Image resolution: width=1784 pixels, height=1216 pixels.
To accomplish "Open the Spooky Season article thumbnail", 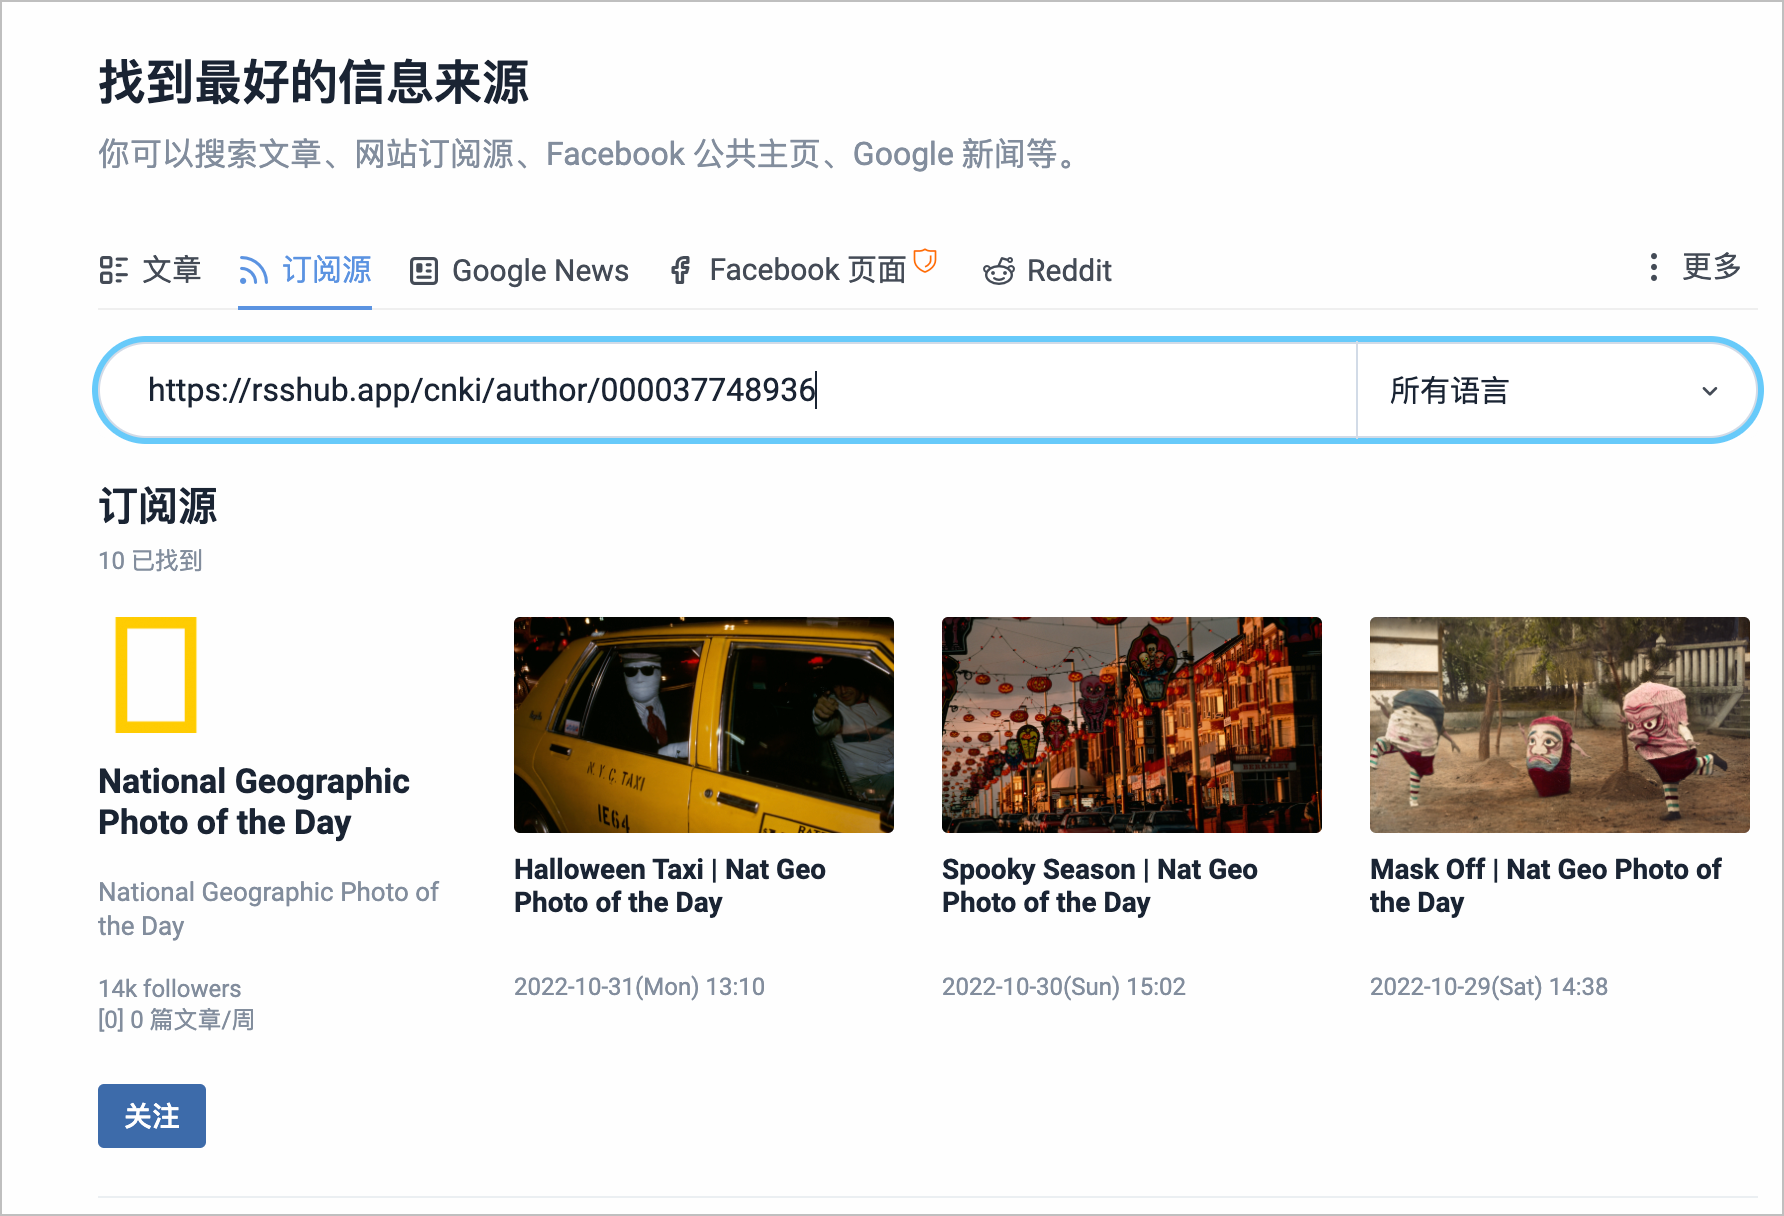I will pyautogui.click(x=1131, y=725).
